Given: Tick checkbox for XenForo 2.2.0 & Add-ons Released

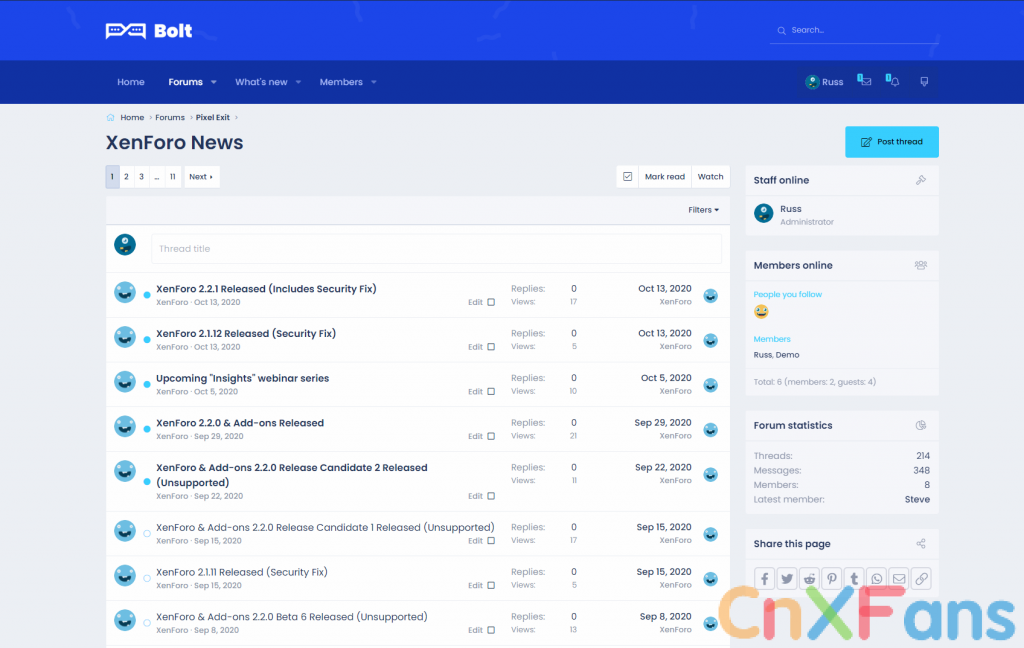Looking at the screenshot, I should point(491,436).
